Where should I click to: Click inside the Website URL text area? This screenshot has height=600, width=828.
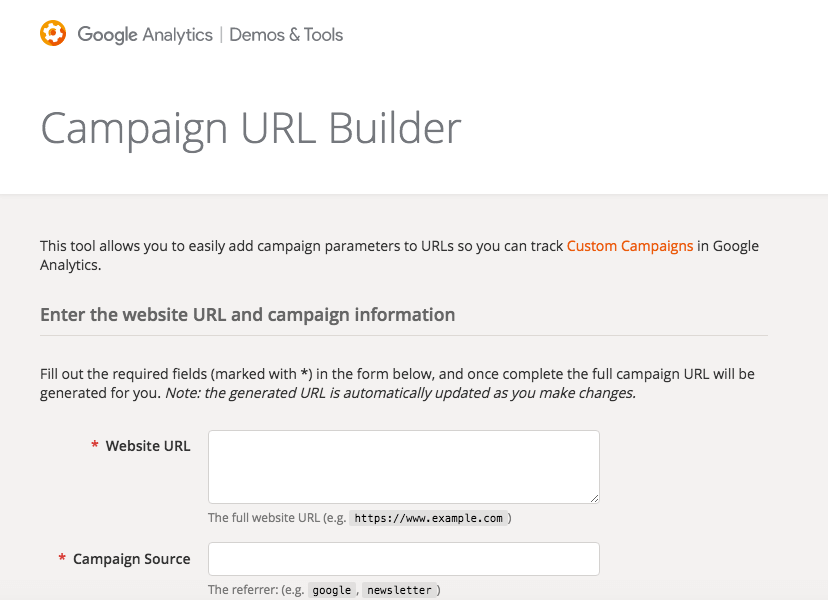click(x=402, y=466)
